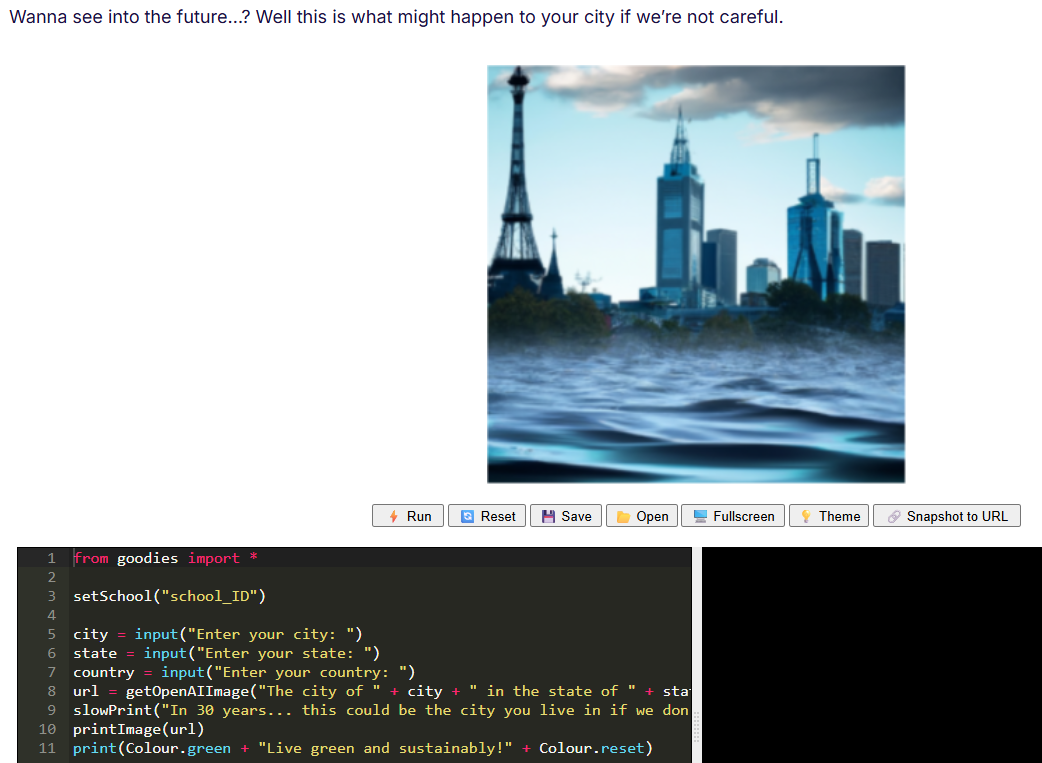This screenshot has height=763, width=1042.
Task: Click the Run button
Action: tap(407, 516)
